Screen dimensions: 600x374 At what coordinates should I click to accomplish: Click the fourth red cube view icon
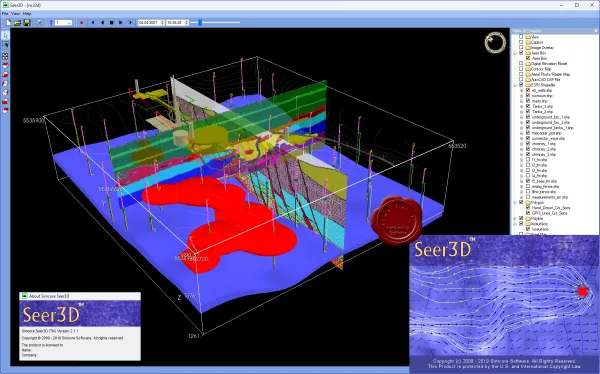[x=5, y=92]
